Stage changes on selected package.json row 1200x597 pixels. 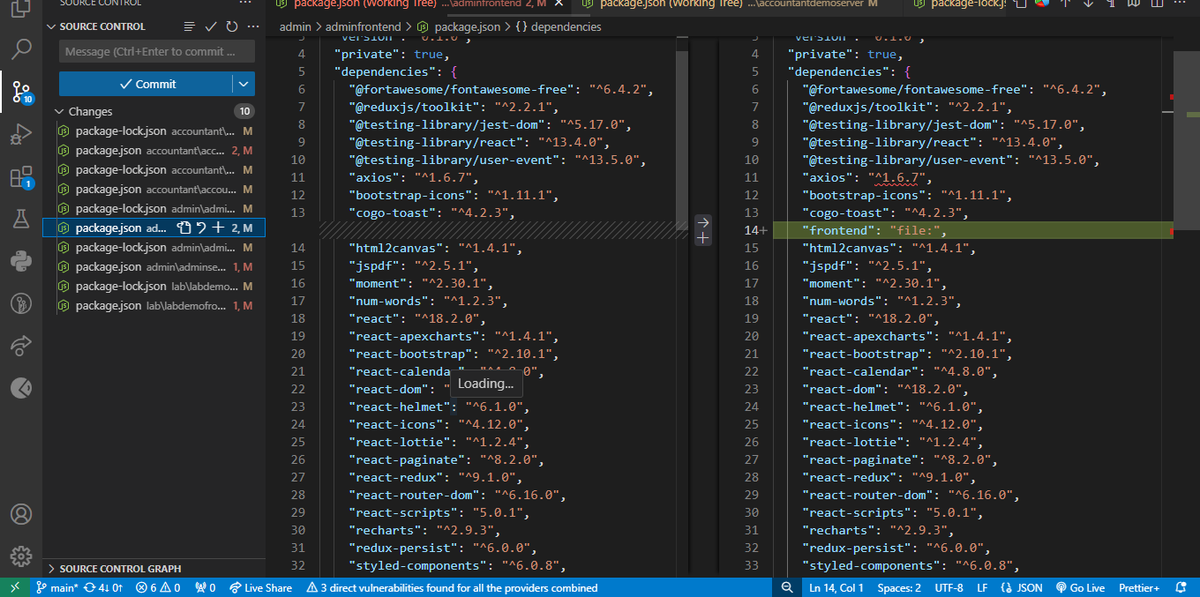(x=217, y=228)
